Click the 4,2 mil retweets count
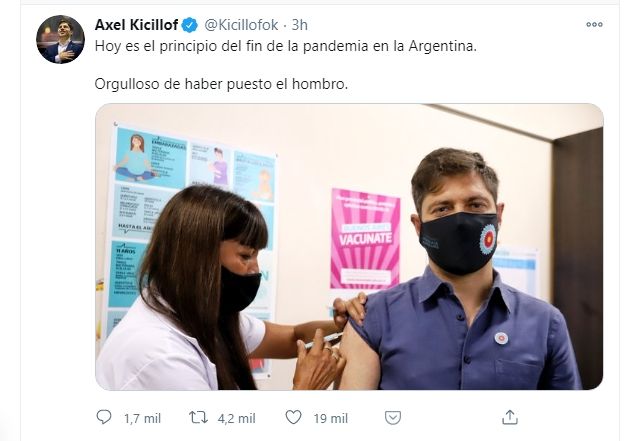This screenshot has width=628, height=441. (236, 419)
